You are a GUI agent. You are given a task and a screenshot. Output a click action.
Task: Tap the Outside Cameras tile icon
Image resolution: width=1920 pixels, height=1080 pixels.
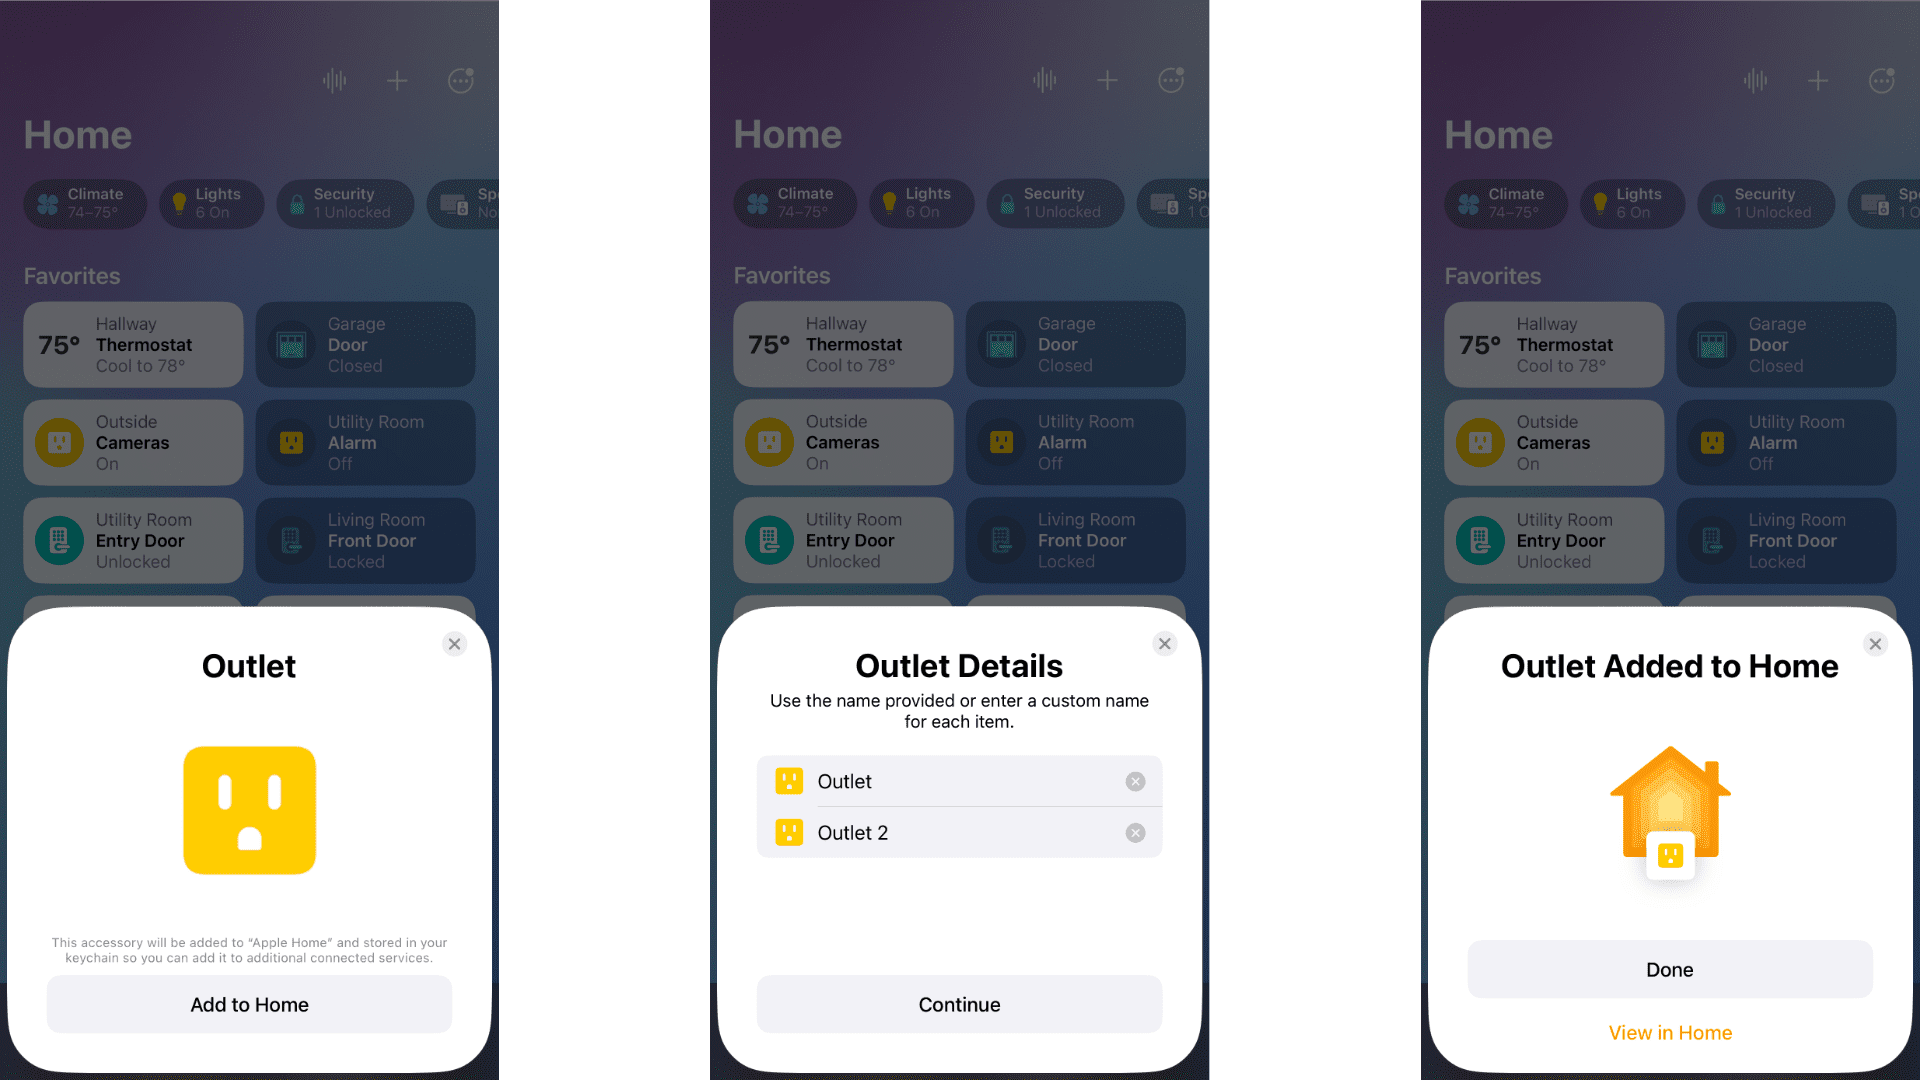click(58, 442)
